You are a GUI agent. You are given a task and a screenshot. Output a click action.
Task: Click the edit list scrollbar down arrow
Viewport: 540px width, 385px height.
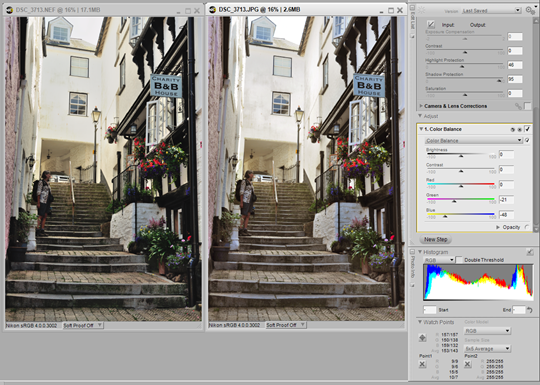[536, 229]
